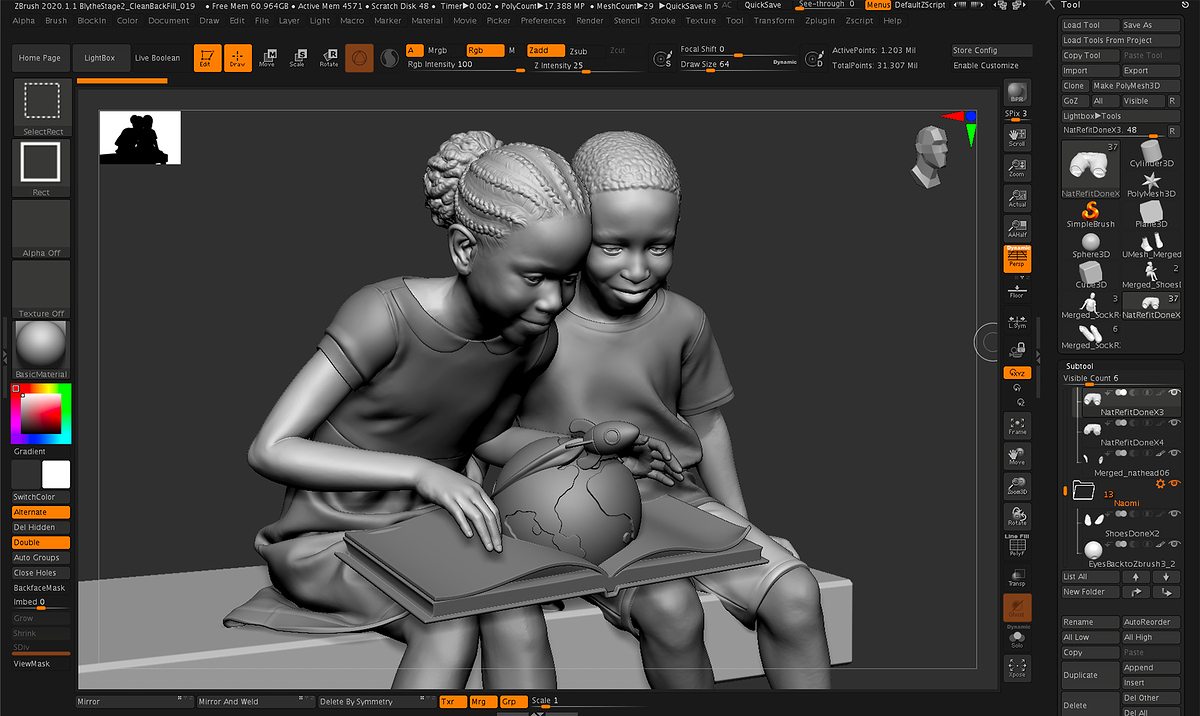Select the Draw mode icon
The image size is (1200, 716).
pos(238,58)
